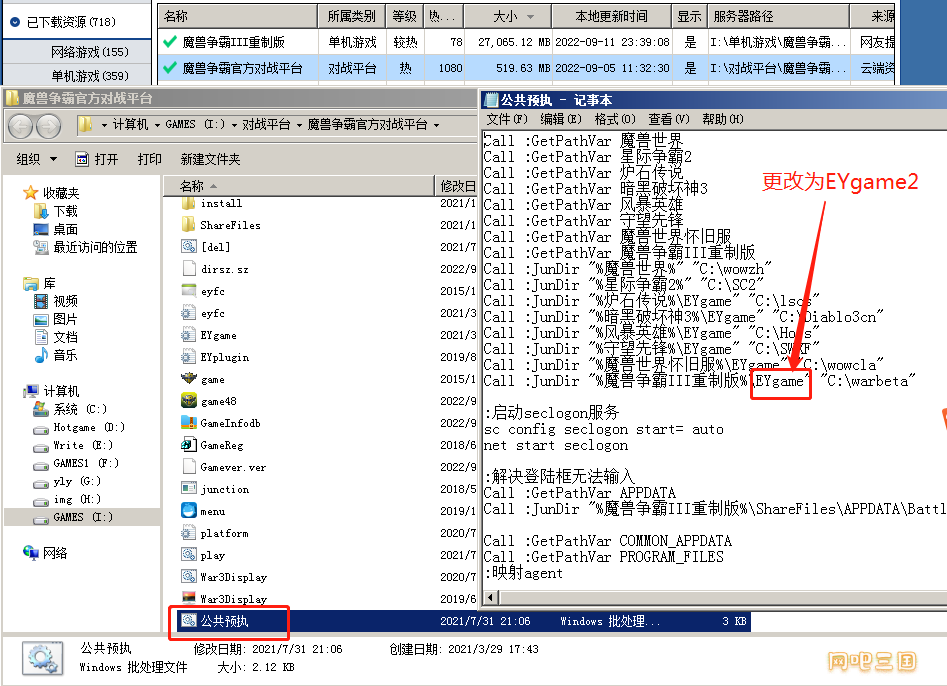Select the GameReg file icon
Image resolution: width=947 pixels, height=686 pixels.
[x=188, y=445]
